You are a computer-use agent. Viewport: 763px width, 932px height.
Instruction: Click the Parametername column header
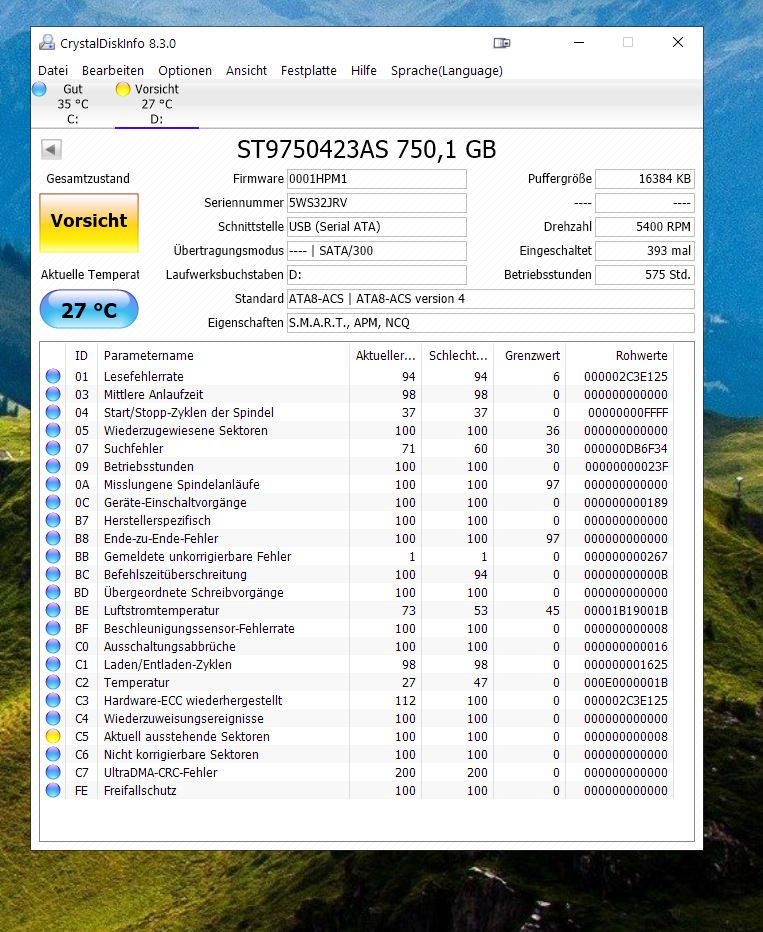click(x=223, y=355)
